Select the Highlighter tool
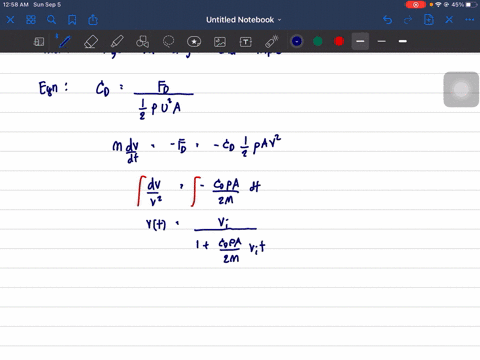Screen dimensions: 480x360 coord(117,42)
